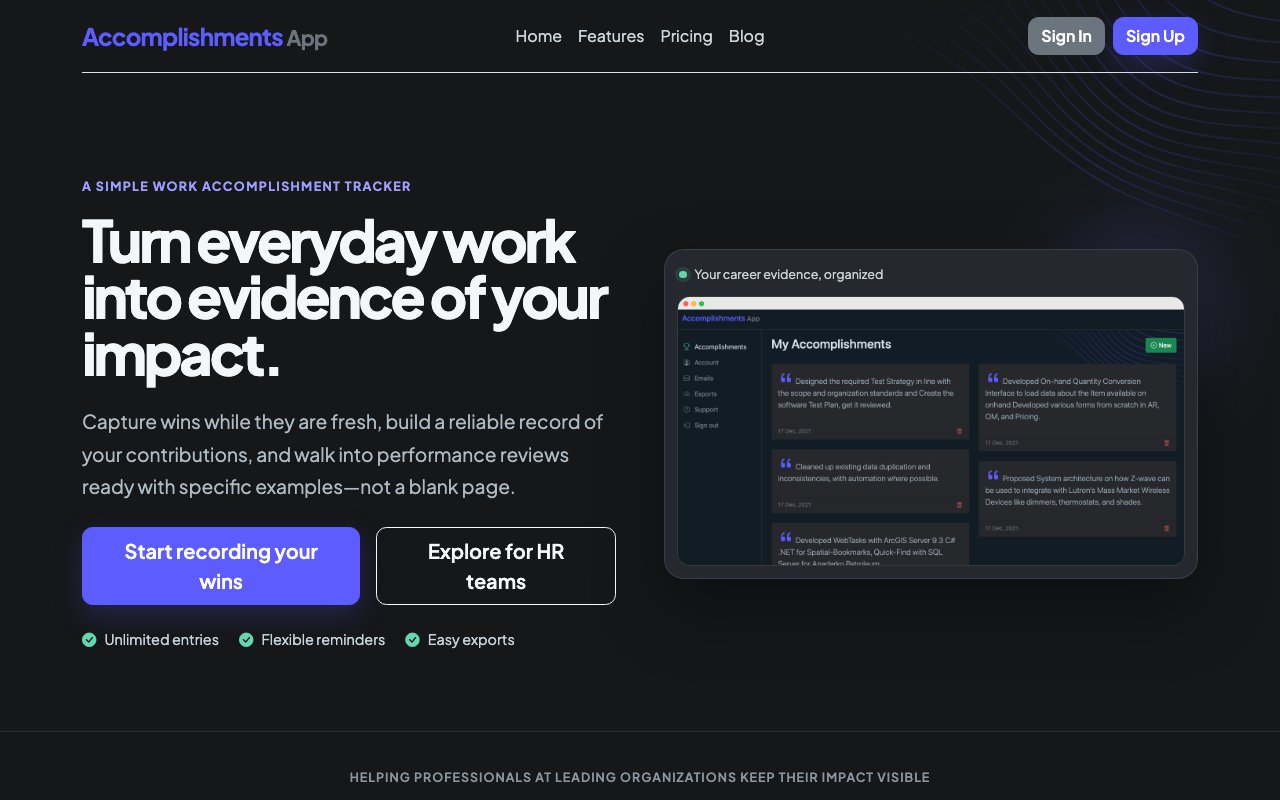Click the Account user icon in preview sidebar
1280x800 pixels.
[x=686, y=363]
